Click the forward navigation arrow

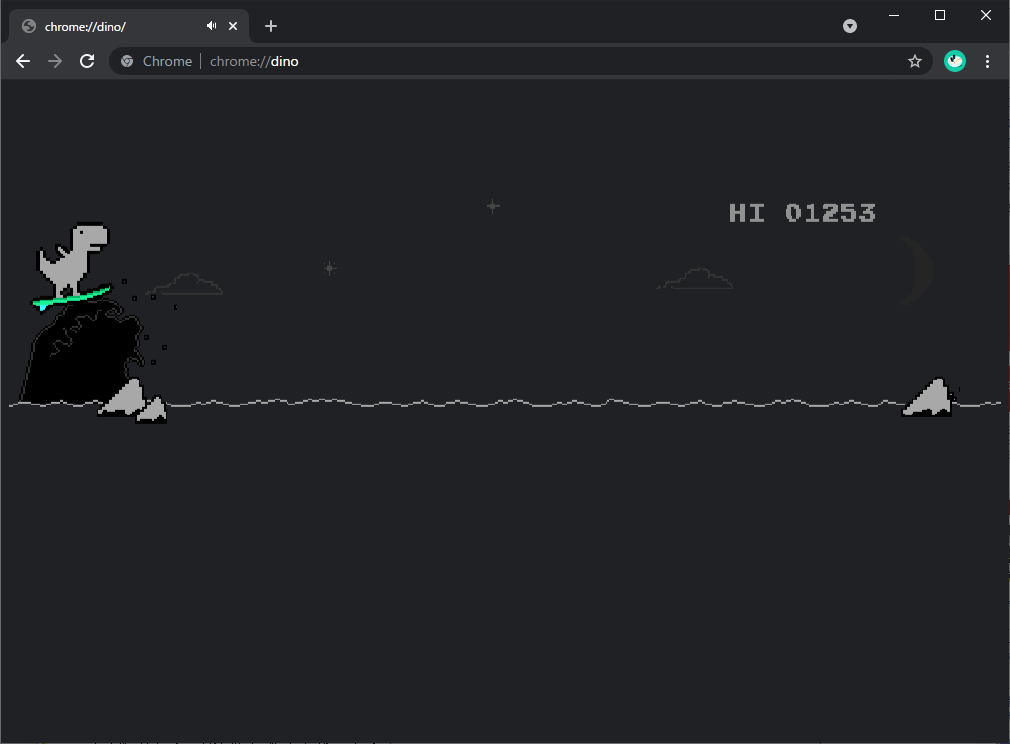(x=55, y=61)
